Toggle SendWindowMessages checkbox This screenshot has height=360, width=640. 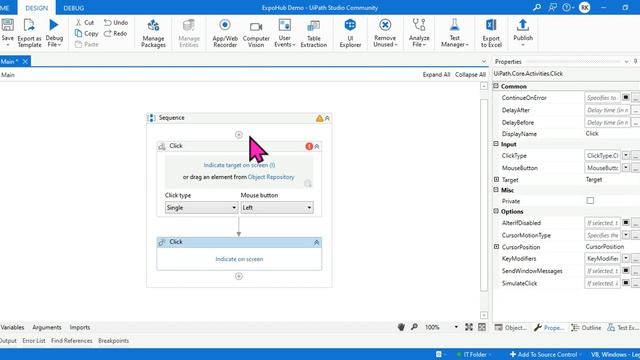tap(626, 271)
